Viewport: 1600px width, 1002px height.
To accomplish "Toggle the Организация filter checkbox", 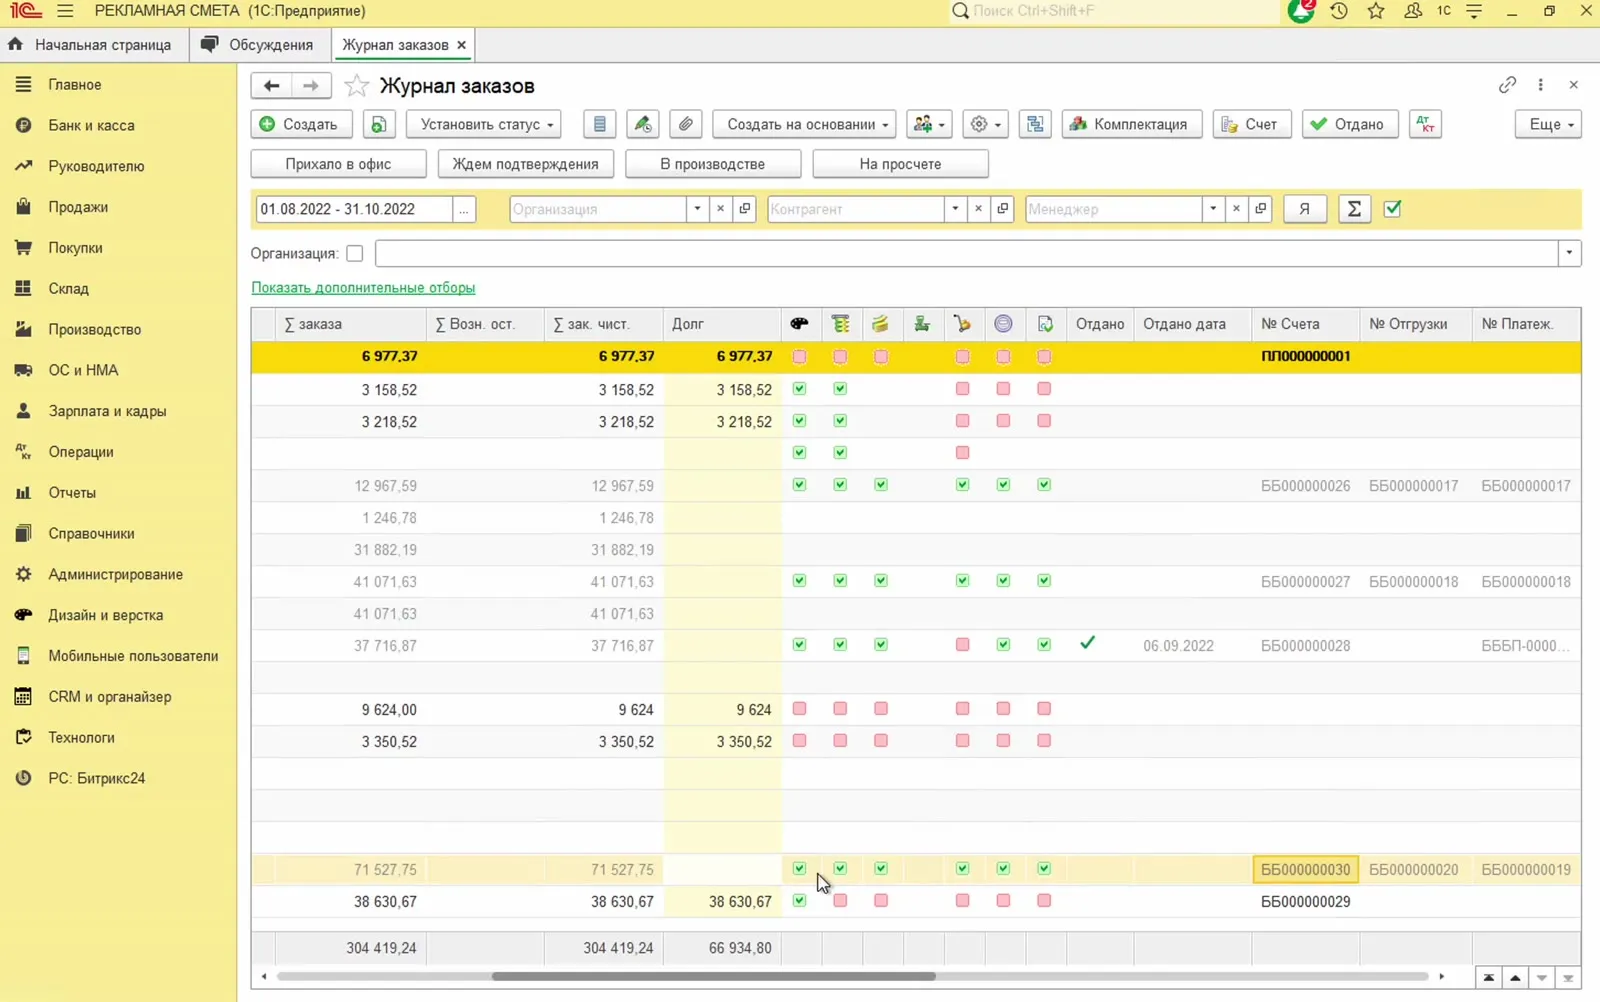I will tap(354, 254).
